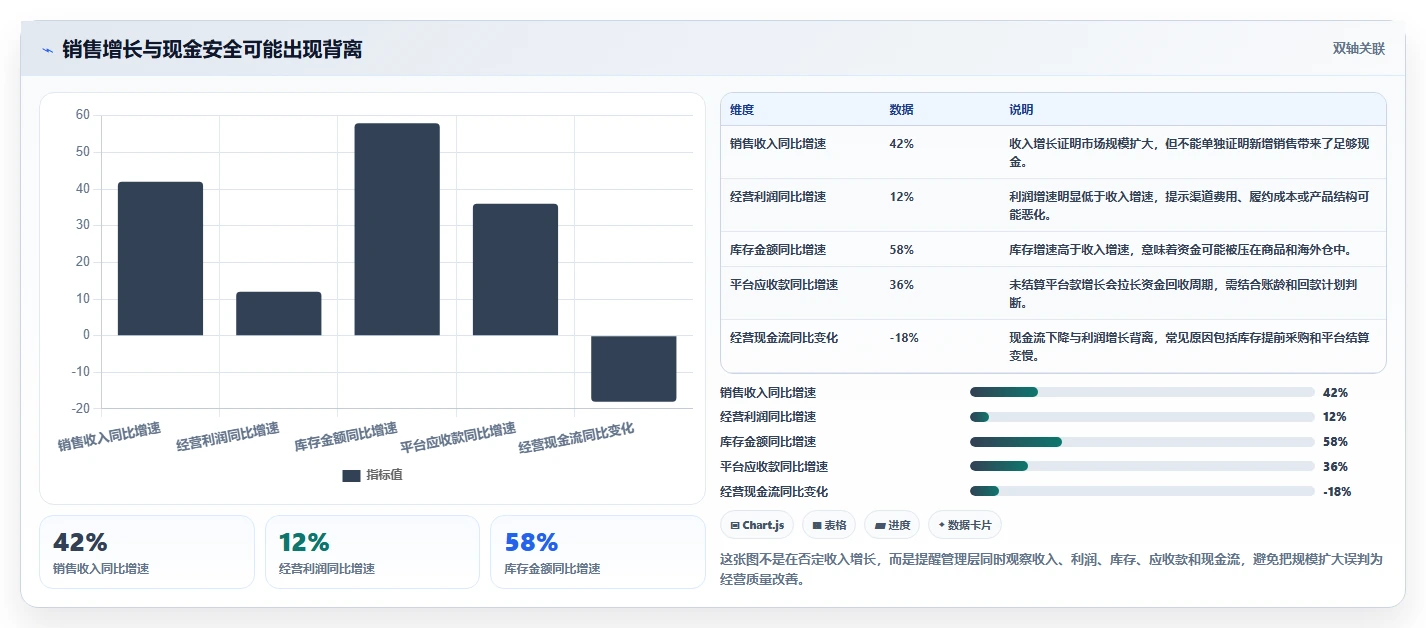Click the 58% value in the table
The height and width of the screenshot is (628, 1426).
[901, 250]
